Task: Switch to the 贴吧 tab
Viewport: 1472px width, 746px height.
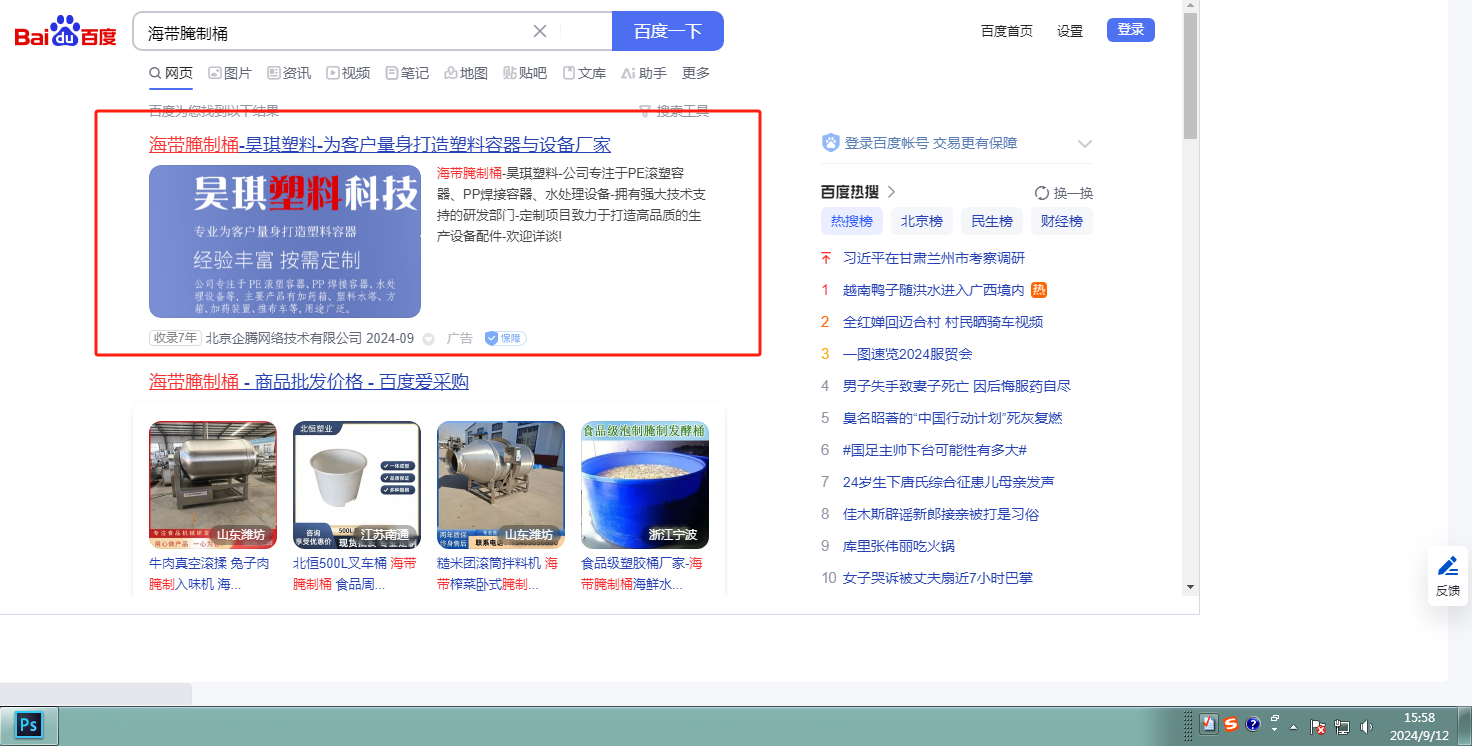Action: pos(525,73)
